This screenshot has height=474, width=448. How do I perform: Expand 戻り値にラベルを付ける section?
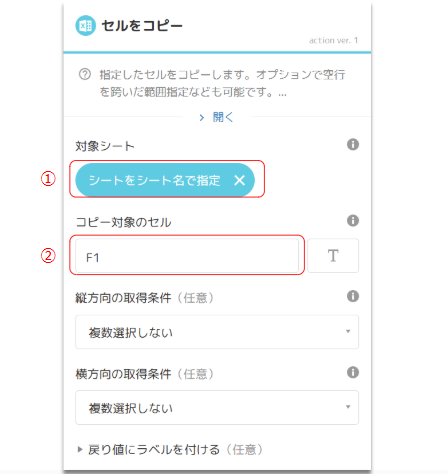(x=170, y=450)
